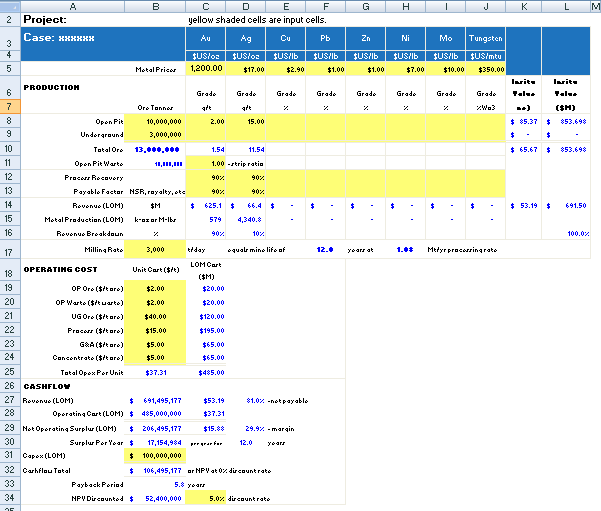
Task: Click 5.0% discount rate input cell
Action: 206,498
